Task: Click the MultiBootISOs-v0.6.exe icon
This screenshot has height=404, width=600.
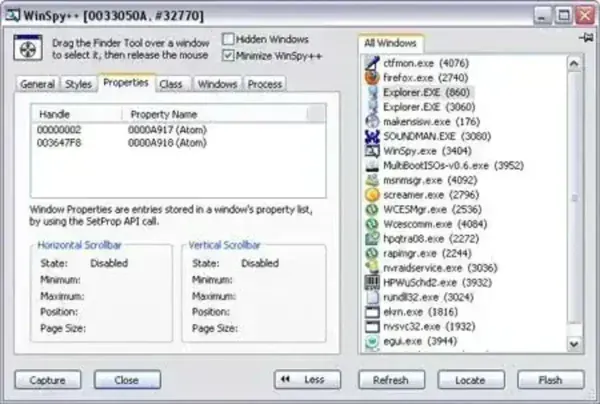Action: [x=372, y=165]
